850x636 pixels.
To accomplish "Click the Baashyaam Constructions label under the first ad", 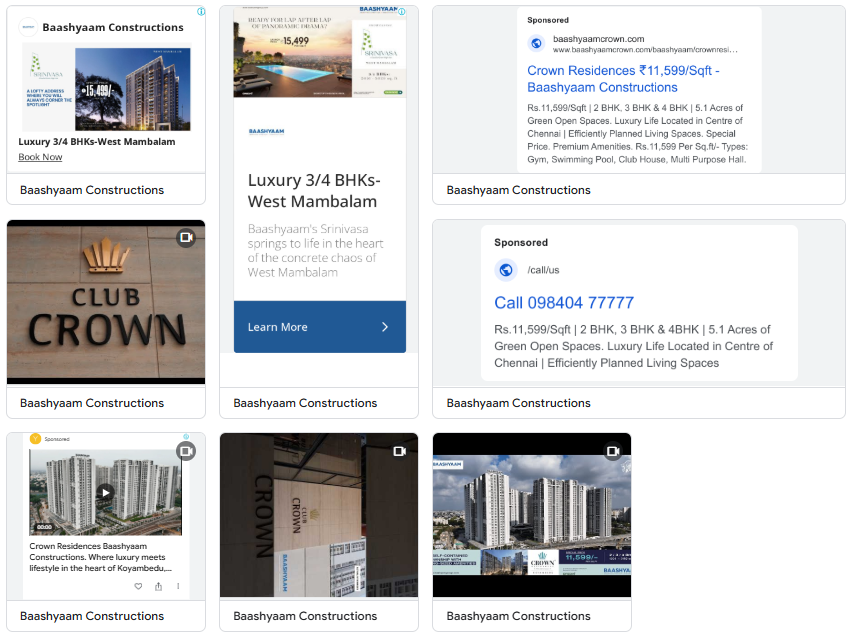I will pos(92,190).
